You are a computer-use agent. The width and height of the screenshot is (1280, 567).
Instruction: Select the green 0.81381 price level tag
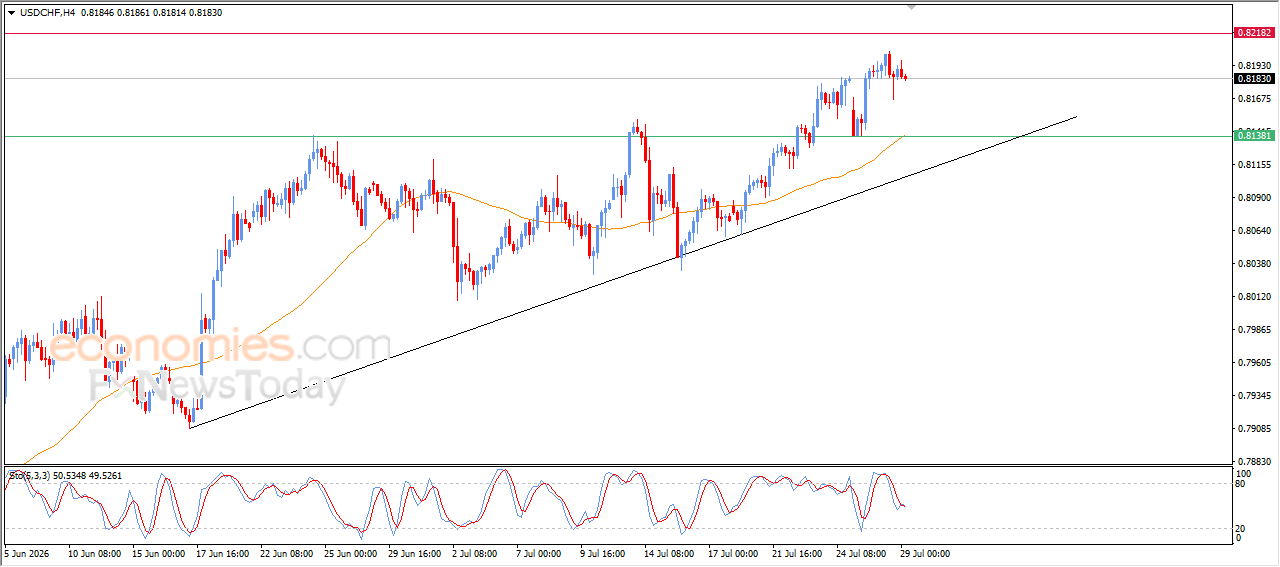click(1254, 135)
